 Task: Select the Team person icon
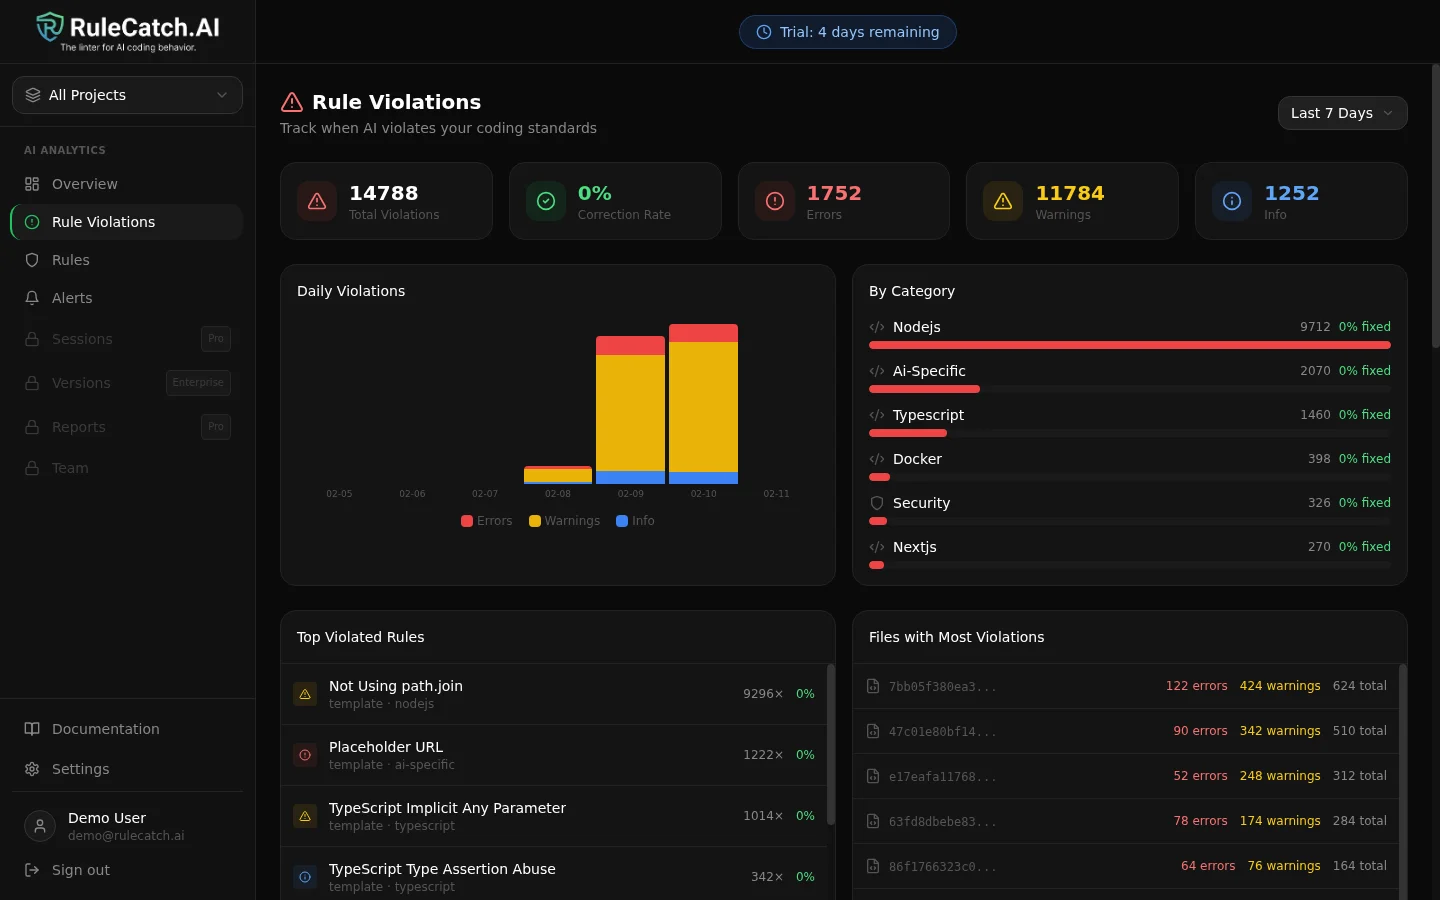[31, 468]
